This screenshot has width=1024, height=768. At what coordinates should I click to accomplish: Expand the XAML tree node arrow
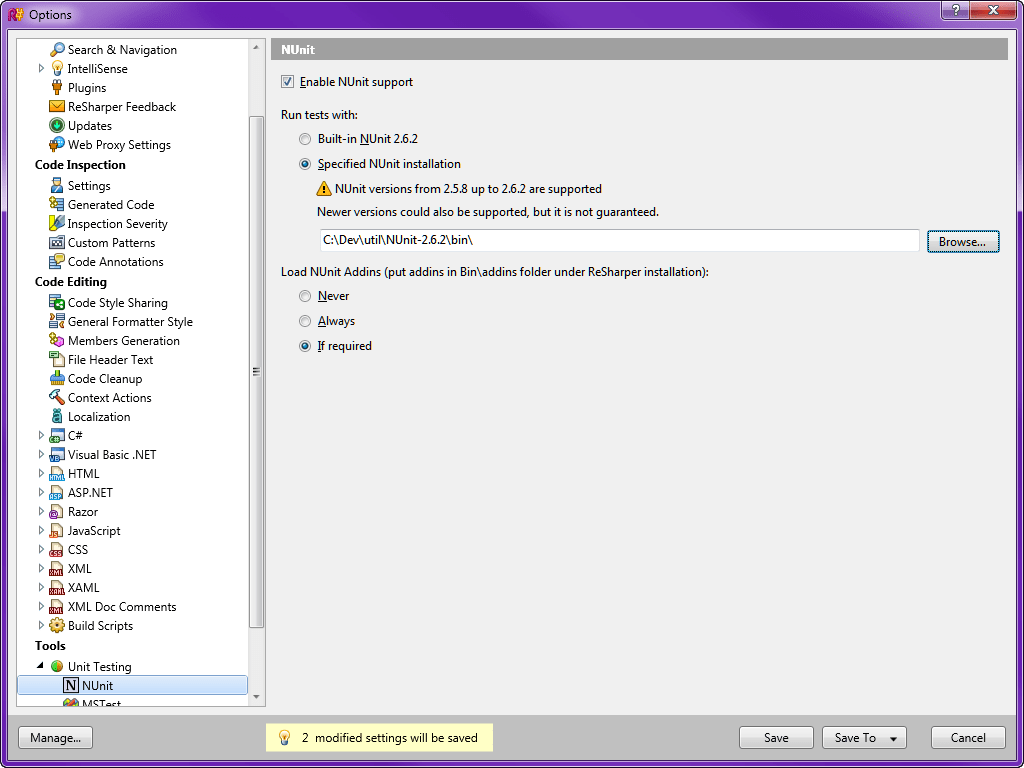click(41, 587)
